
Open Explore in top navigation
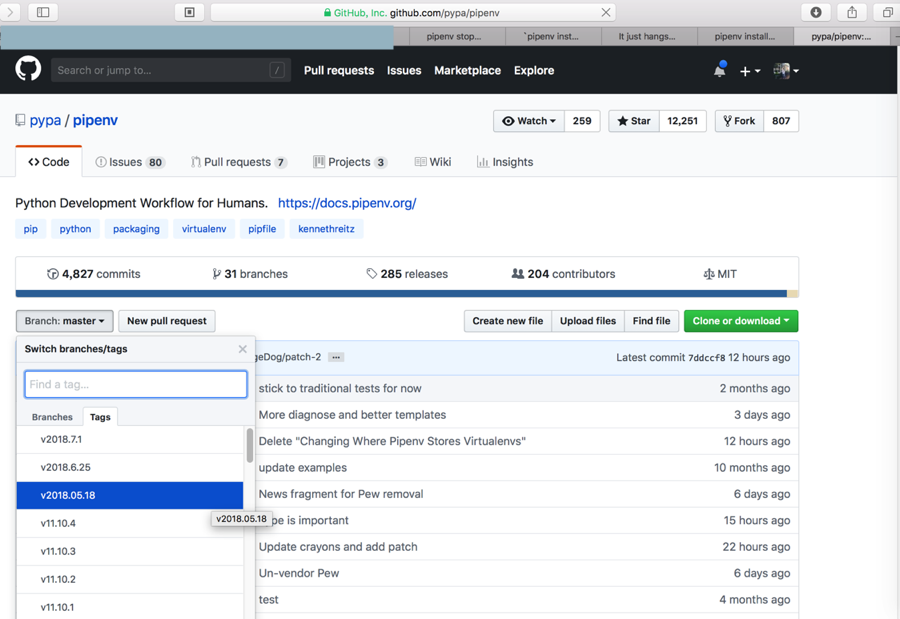pyautogui.click(x=534, y=70)
